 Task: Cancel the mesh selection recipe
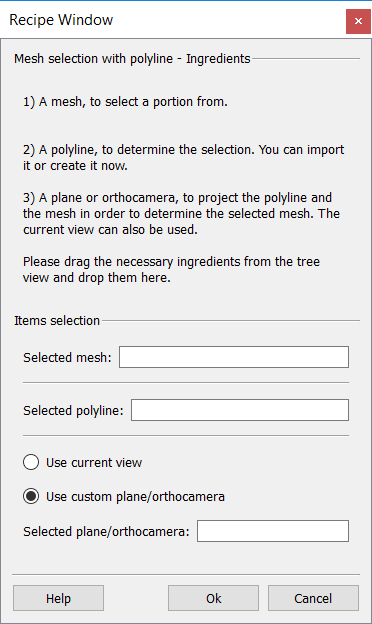(x=313, y=598)
